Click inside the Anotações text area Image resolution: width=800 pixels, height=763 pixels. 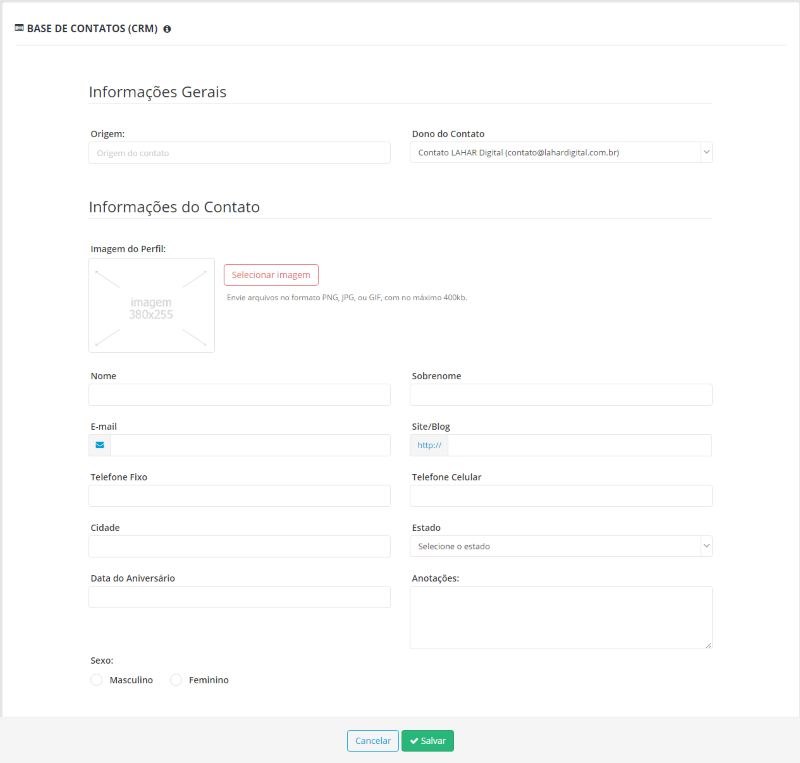click(561, 618)
